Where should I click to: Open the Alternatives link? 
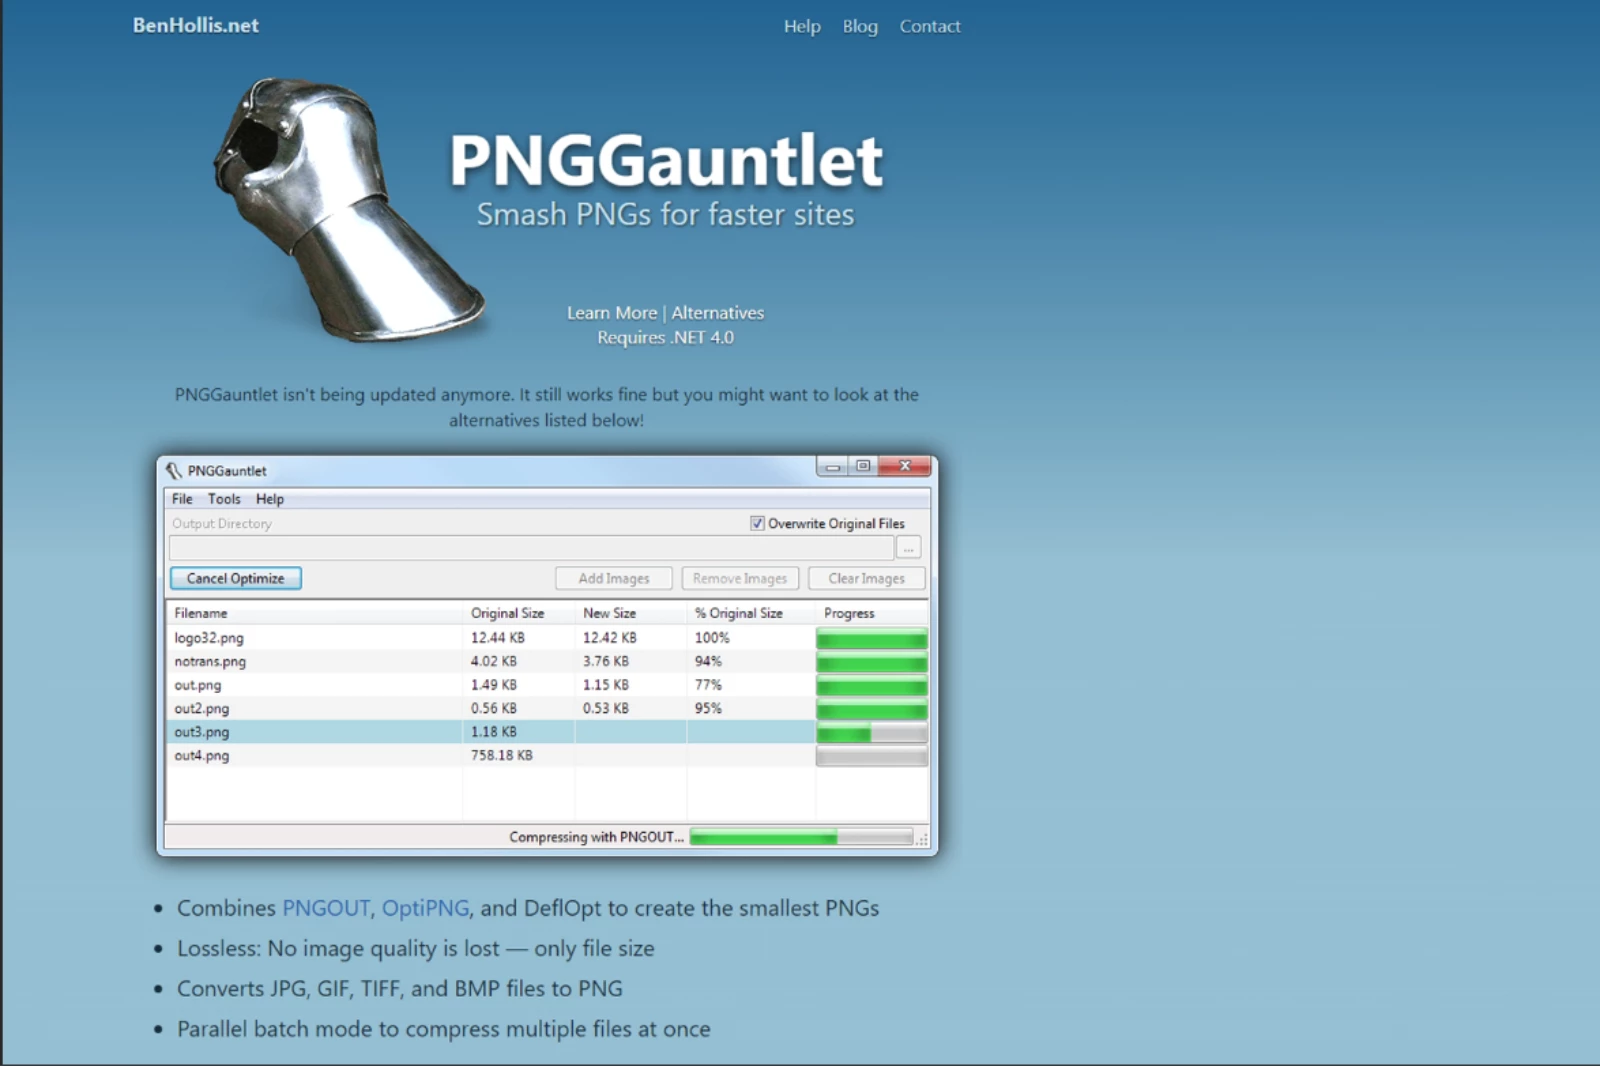point(718,313)
